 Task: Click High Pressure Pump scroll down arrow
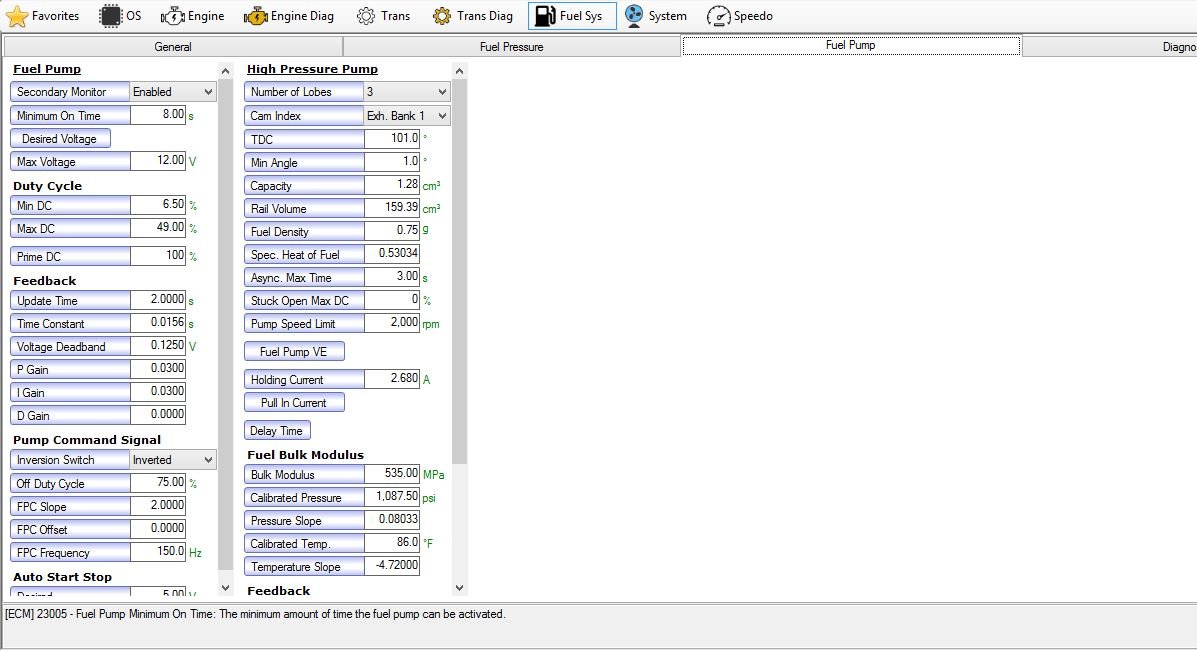(459, 588)
